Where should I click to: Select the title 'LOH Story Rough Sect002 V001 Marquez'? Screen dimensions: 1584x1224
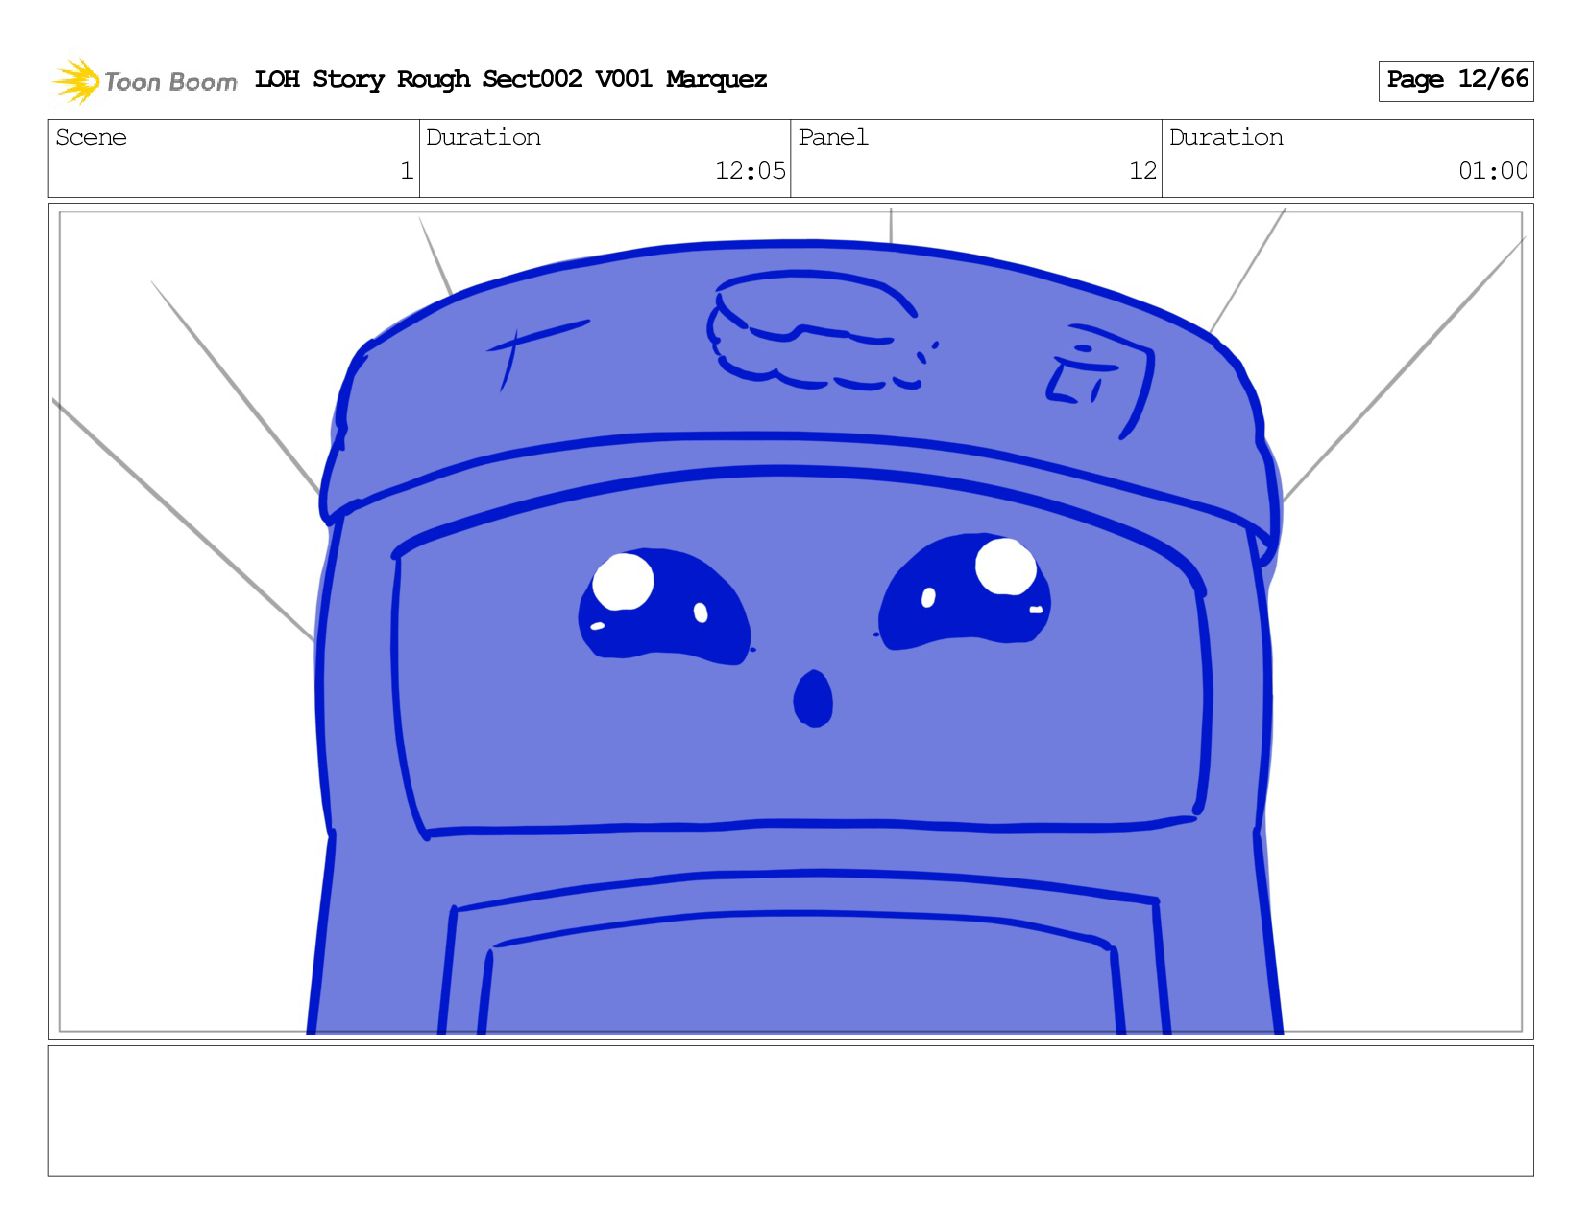coord(511,80)
